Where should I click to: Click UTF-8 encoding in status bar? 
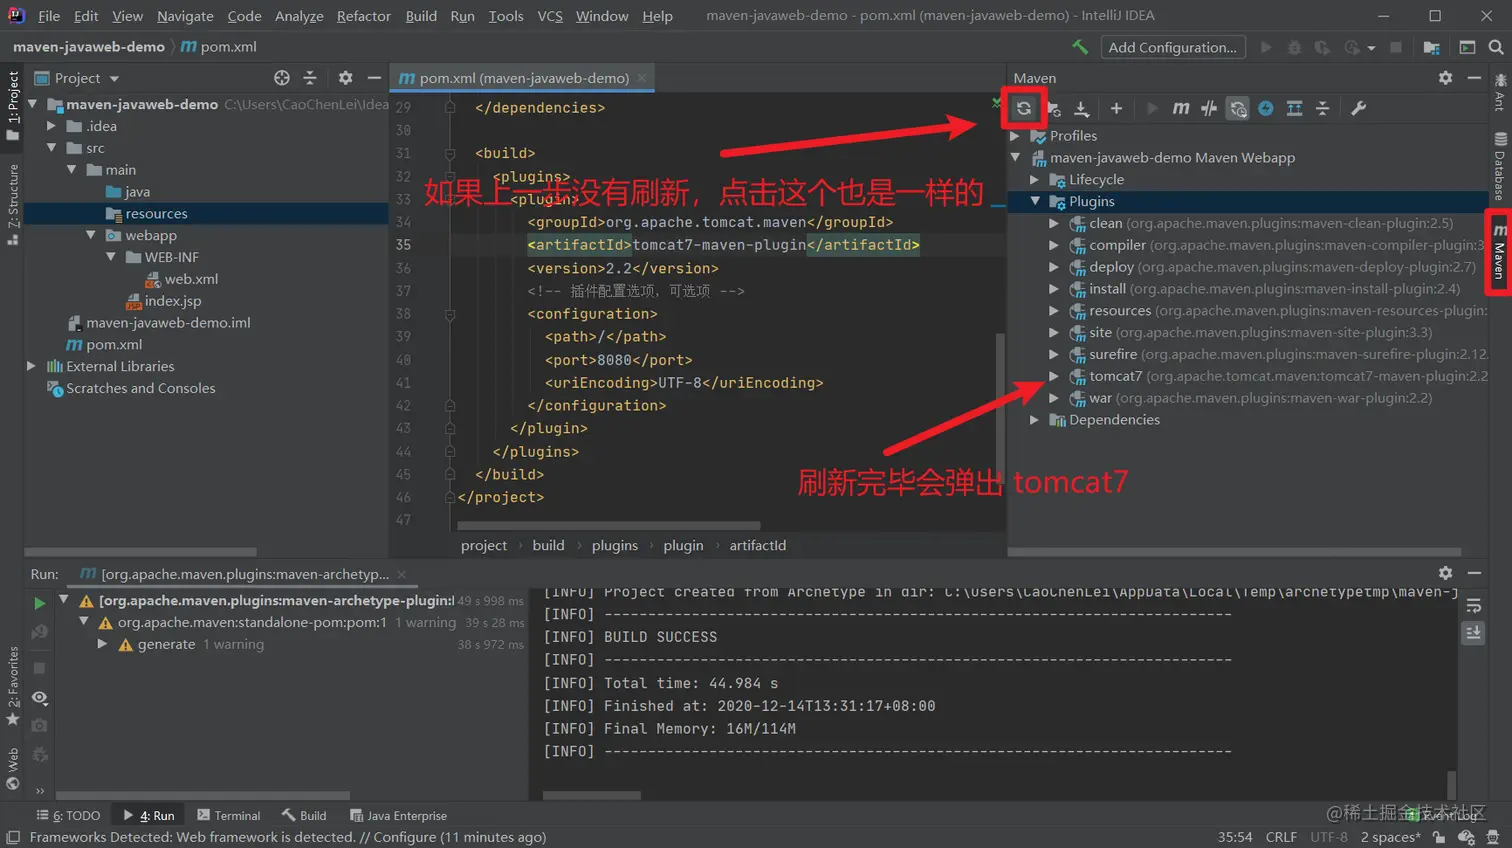[1329, 837]
